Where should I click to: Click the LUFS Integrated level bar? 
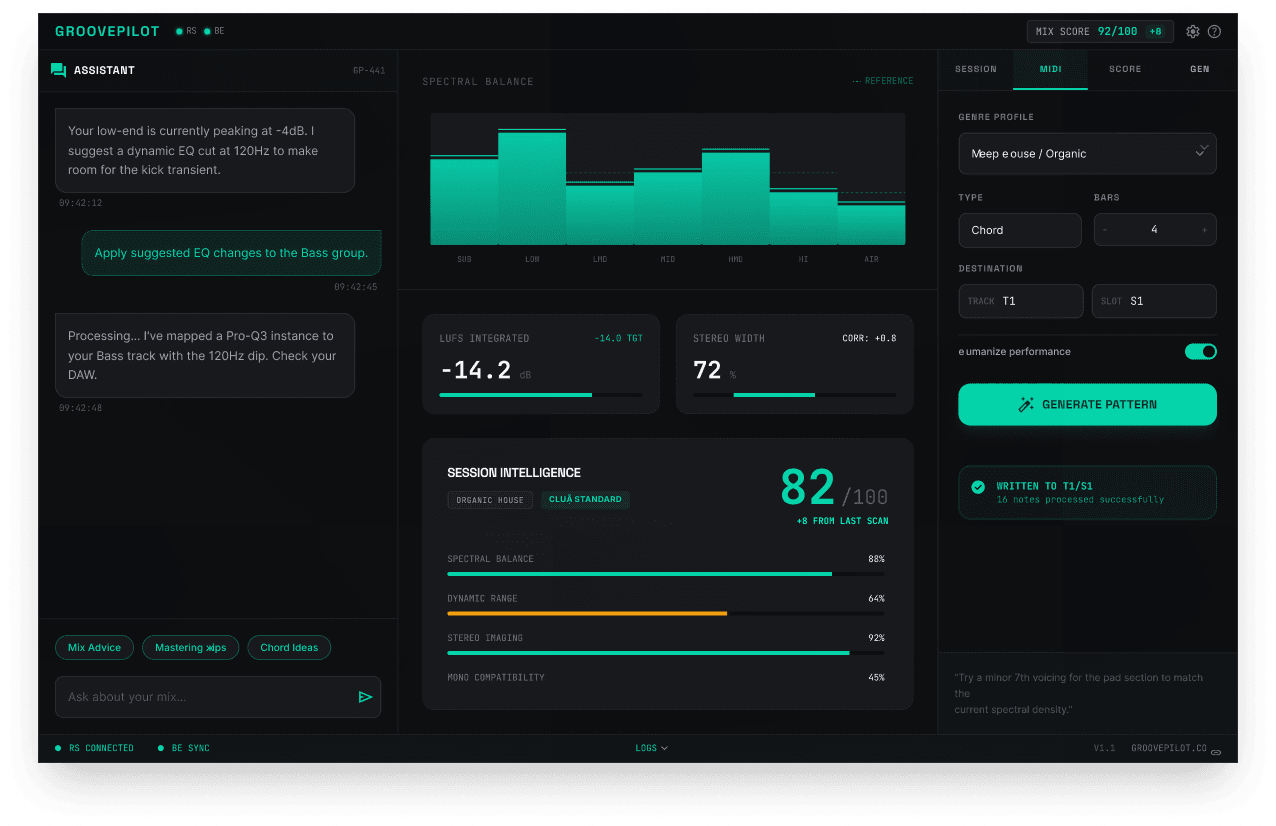click(x=540, y=395)
